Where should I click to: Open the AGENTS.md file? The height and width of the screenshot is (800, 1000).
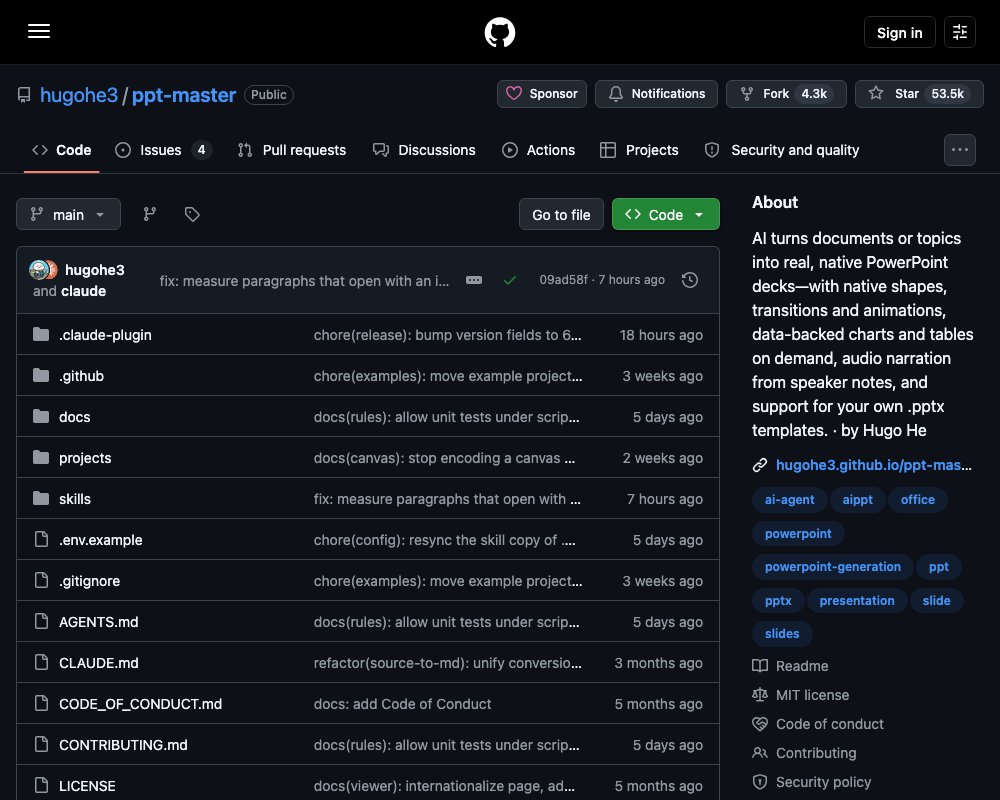point(99,622)
